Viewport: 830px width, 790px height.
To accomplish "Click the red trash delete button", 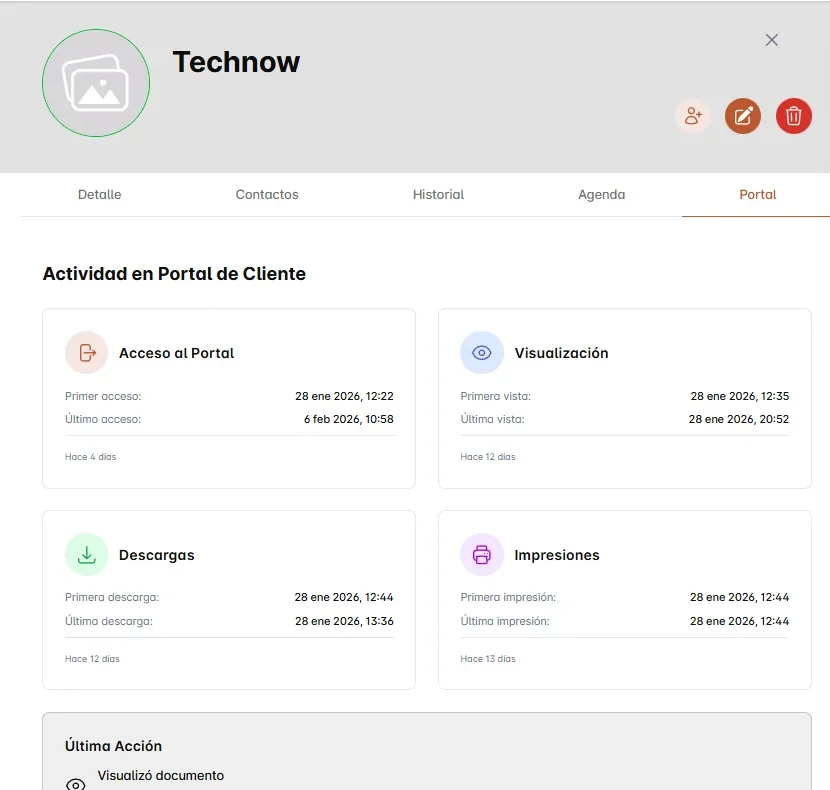I will (x=793, y=116).
